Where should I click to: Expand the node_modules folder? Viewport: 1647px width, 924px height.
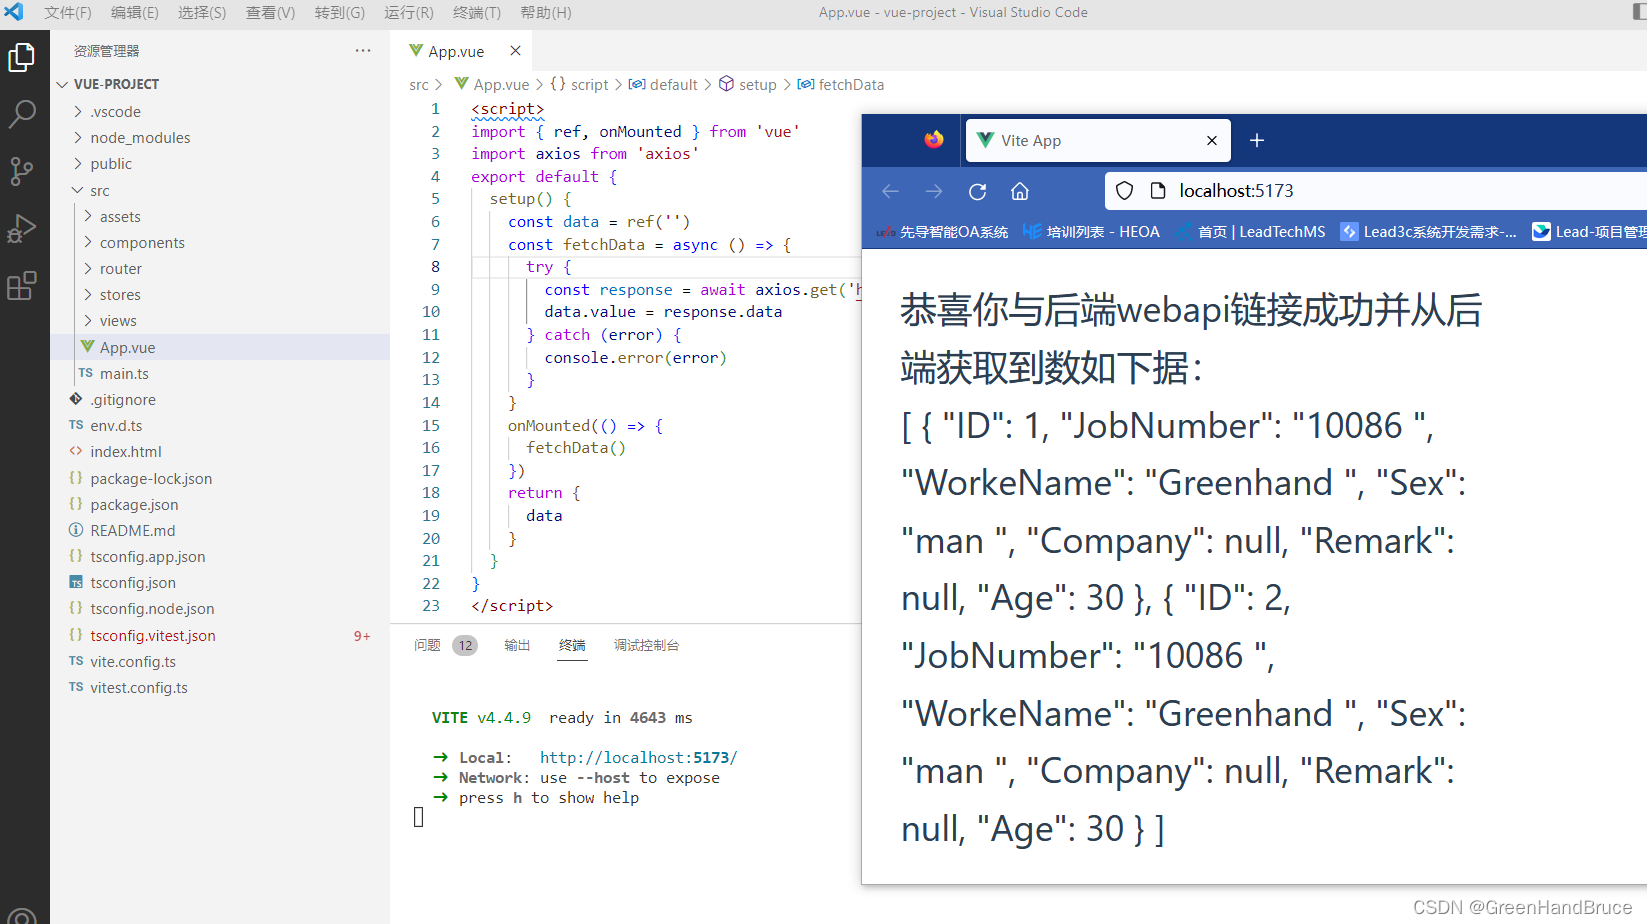click(x=78, y=138)
